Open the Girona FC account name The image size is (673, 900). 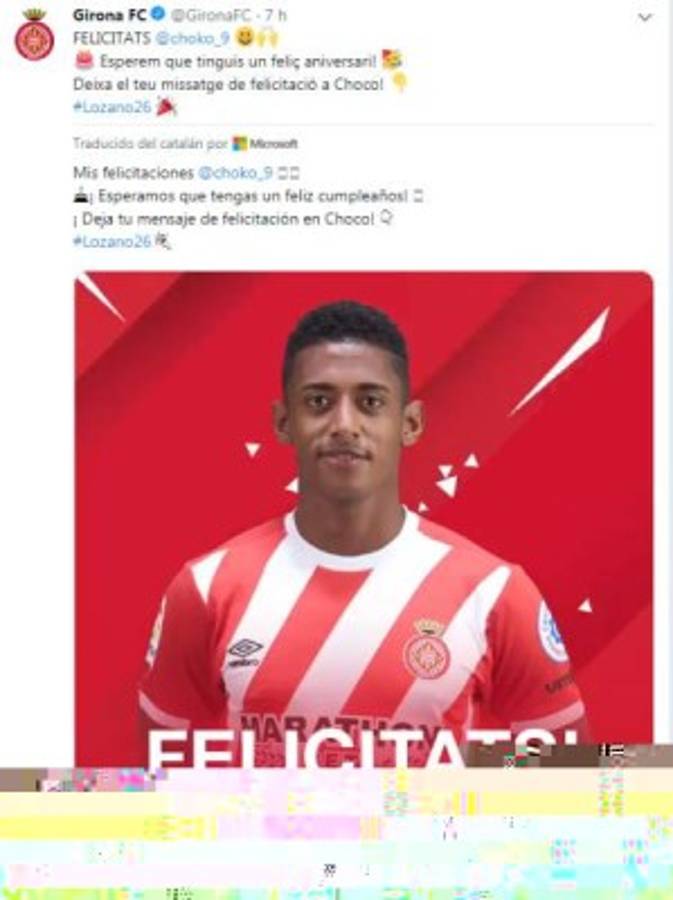[110, 14]
